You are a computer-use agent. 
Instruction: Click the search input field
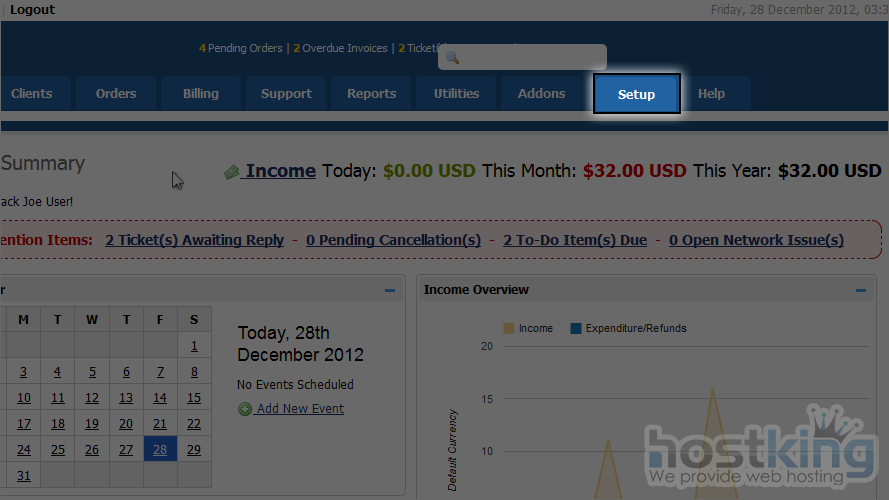click(x=530, y=58)
